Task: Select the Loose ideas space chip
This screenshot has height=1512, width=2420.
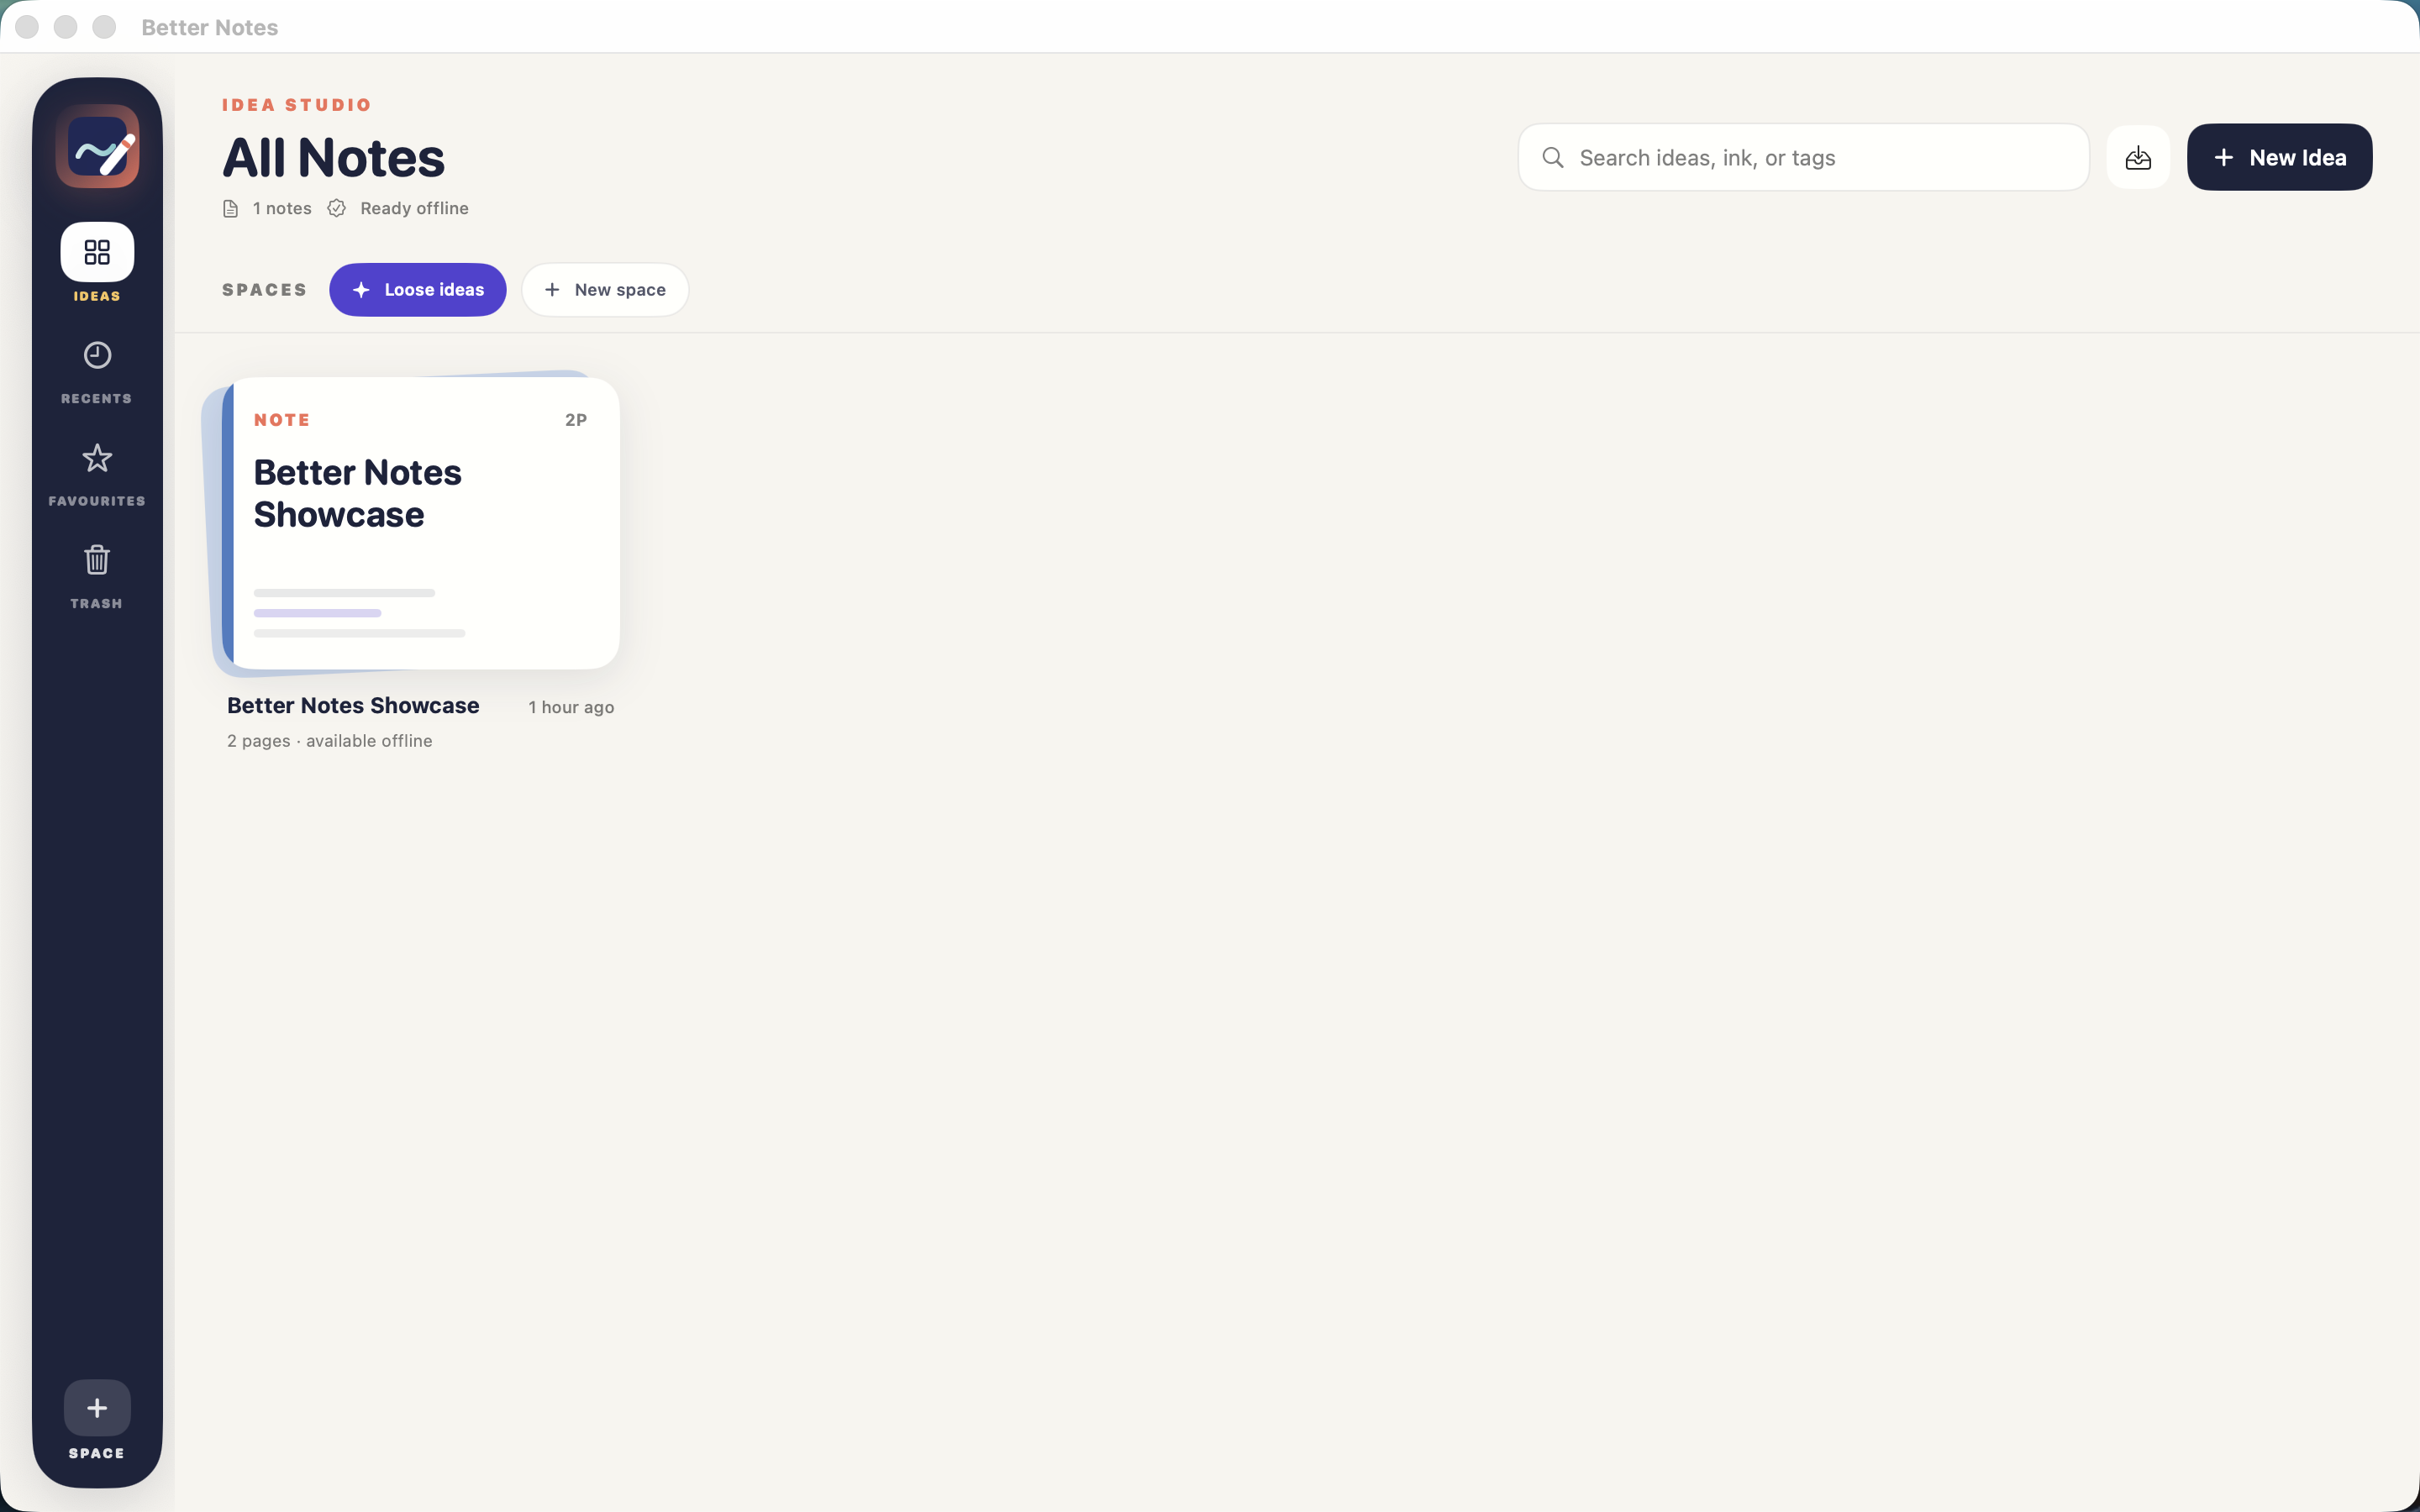Action: tap(418, 290)
